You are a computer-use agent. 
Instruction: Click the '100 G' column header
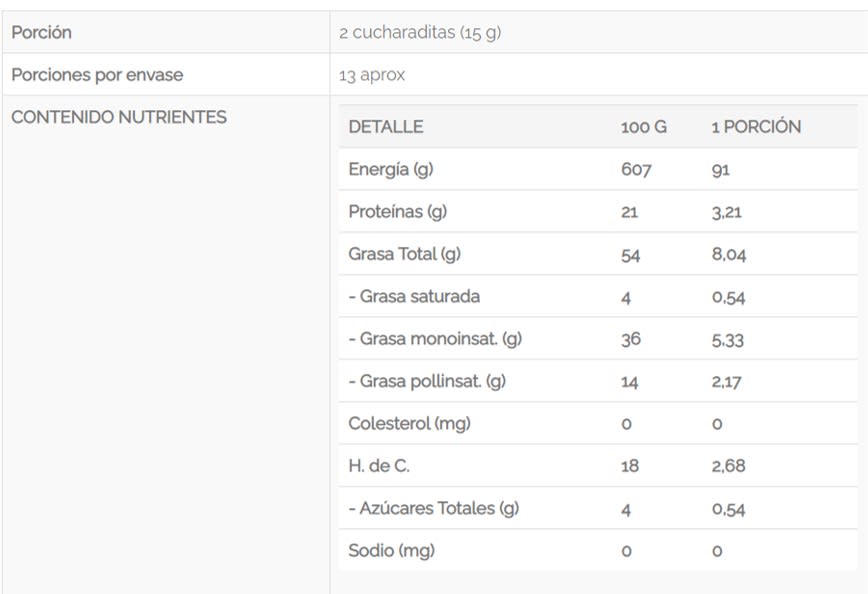click(643, 127)
